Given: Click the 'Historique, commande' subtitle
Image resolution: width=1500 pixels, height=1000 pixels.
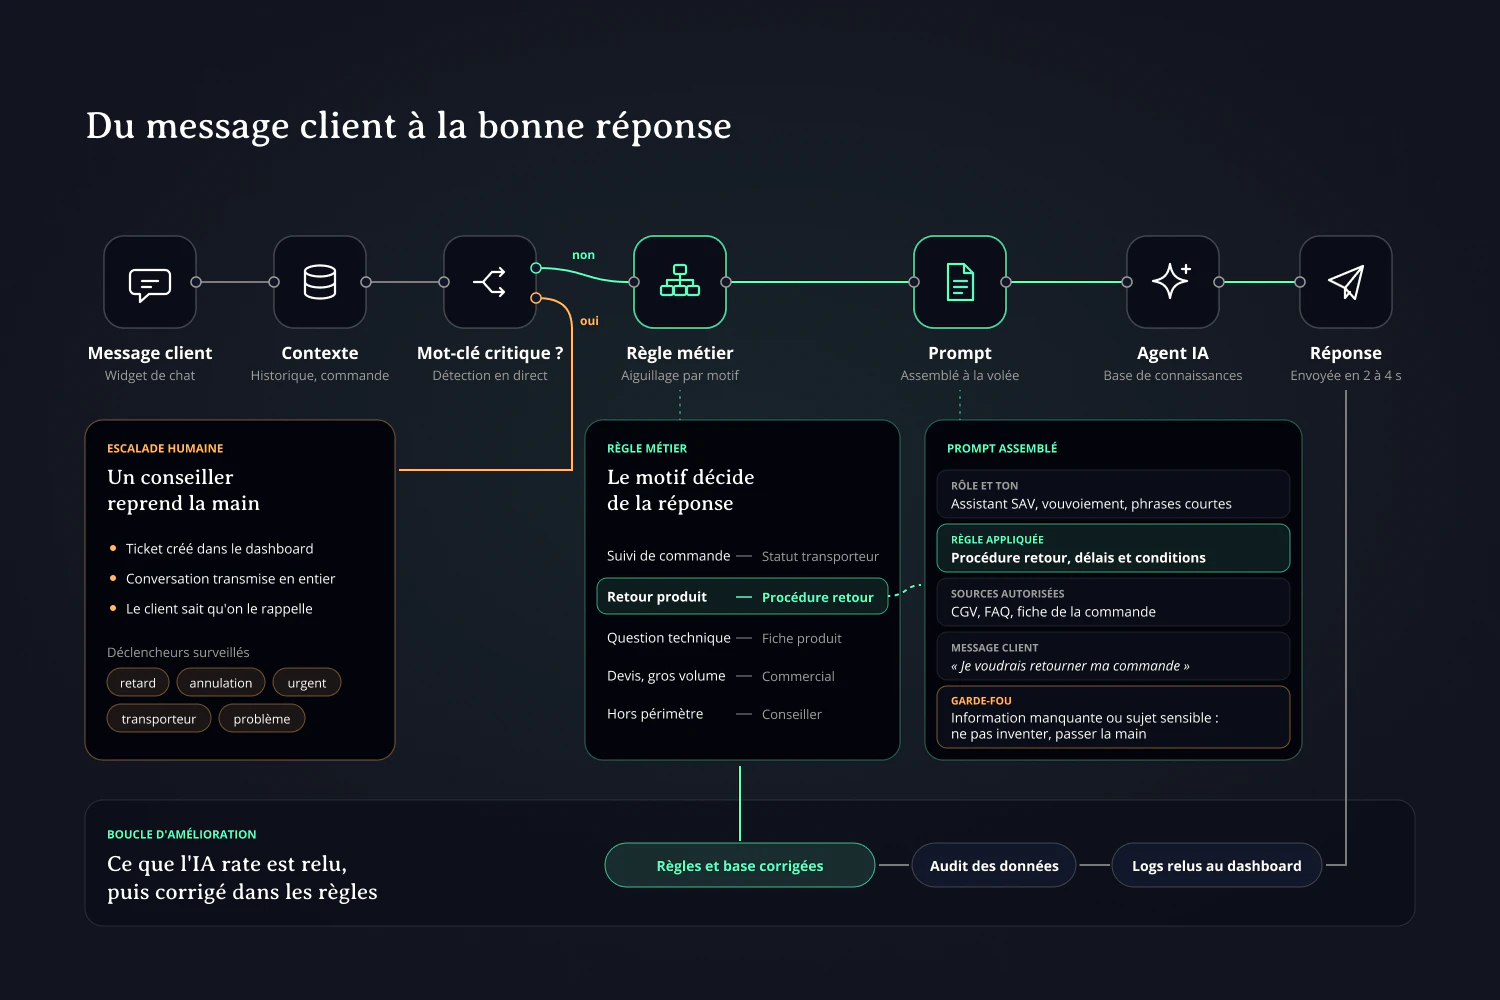Looking at the screenshot, I should pyautogui.click(x=320, y=376).
